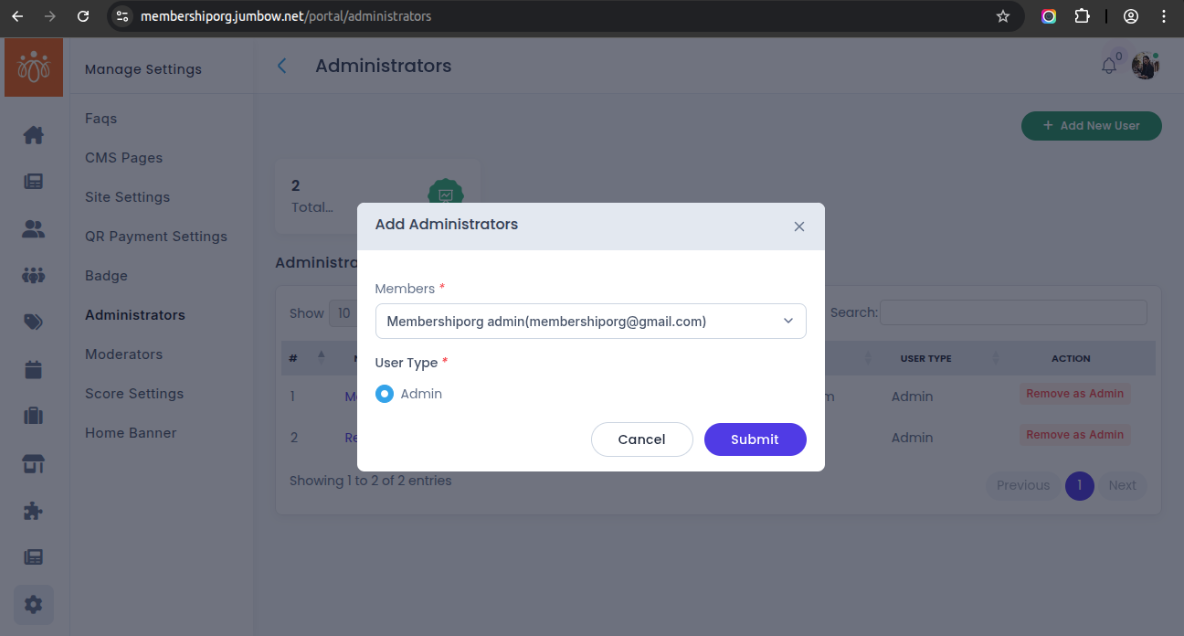Open the Show entries count dropdown
The image size is (1184, 636).
[x=343, y=313]
